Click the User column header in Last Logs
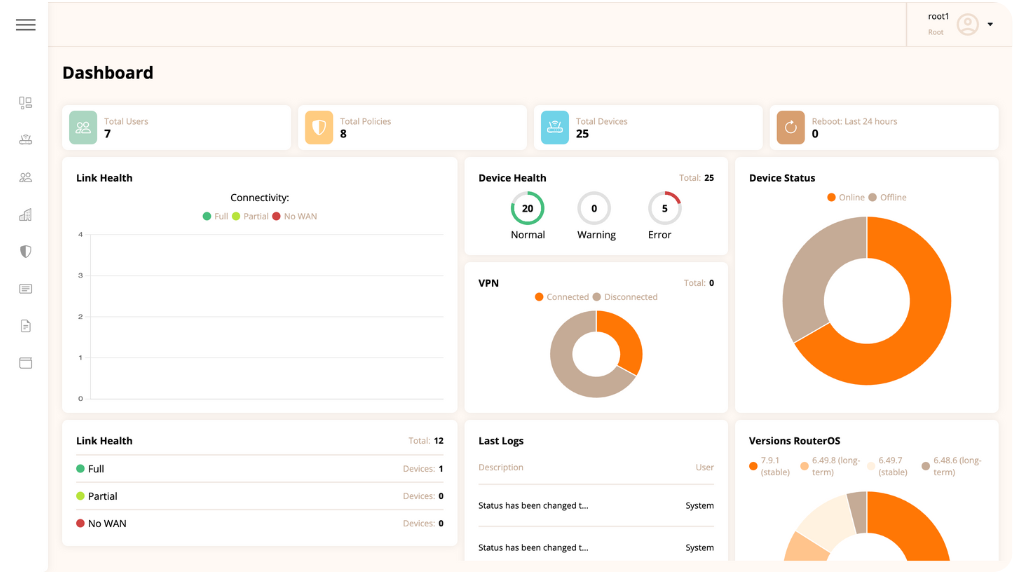This screenshot has width=1016, height=576. point(704,467)
